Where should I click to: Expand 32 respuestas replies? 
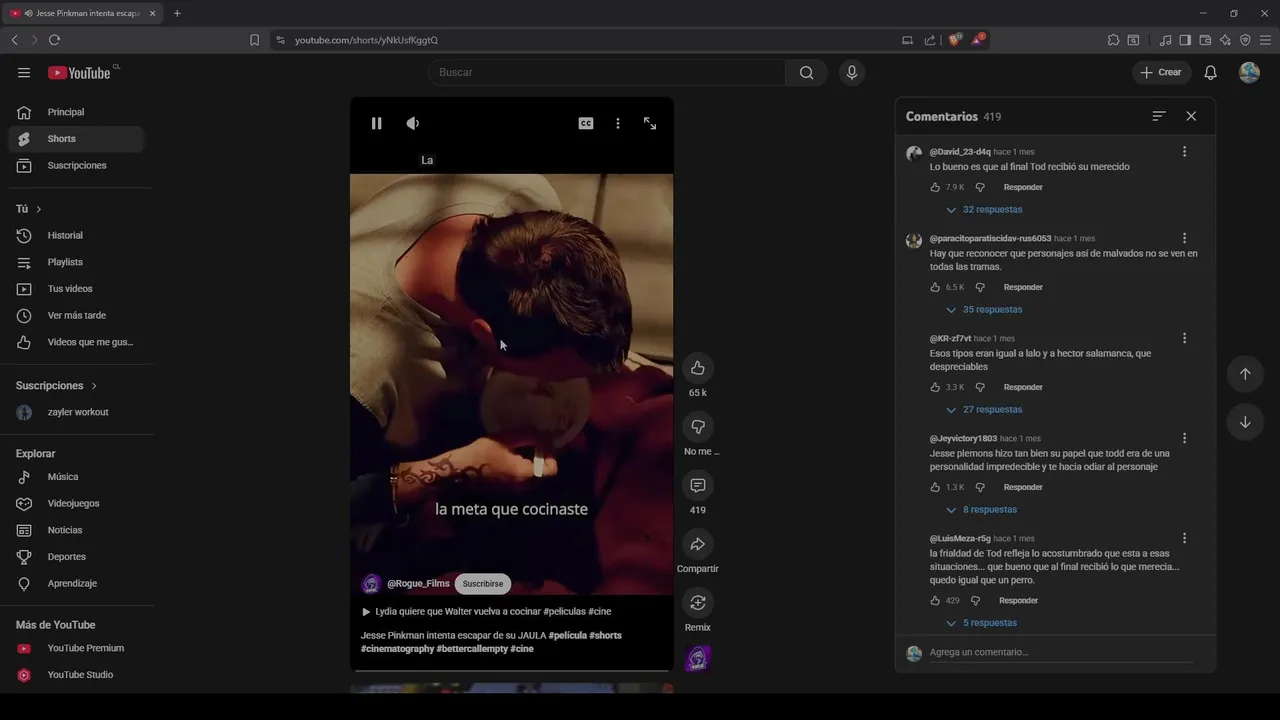[x=984, y=210]
